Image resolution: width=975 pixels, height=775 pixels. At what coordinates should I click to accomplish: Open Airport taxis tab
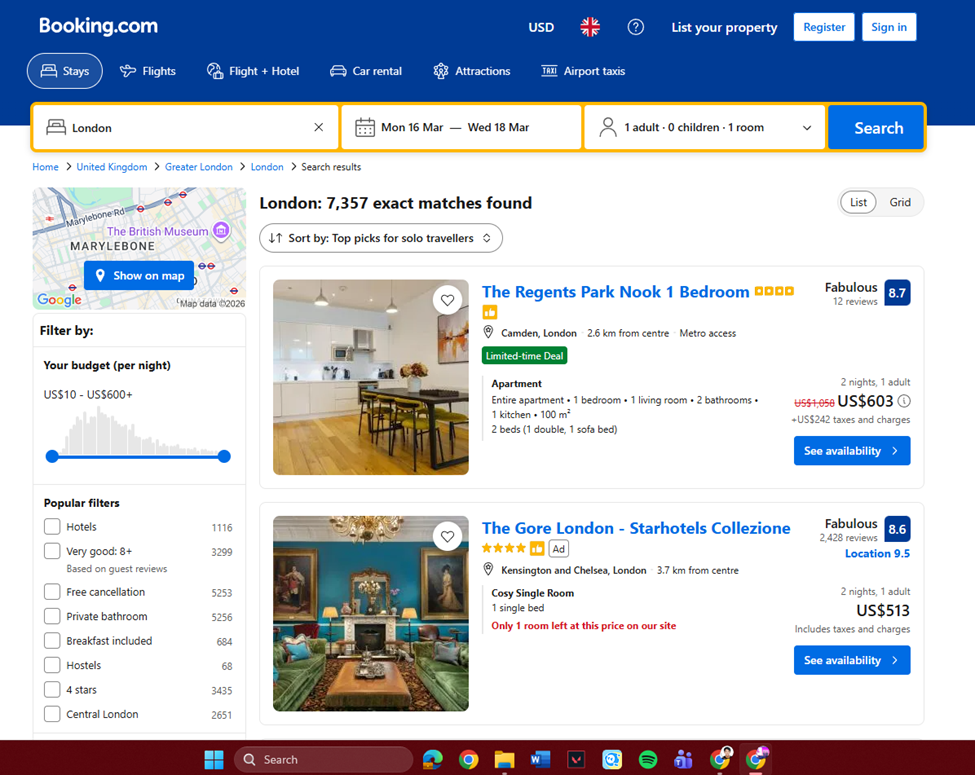(583, 71)
